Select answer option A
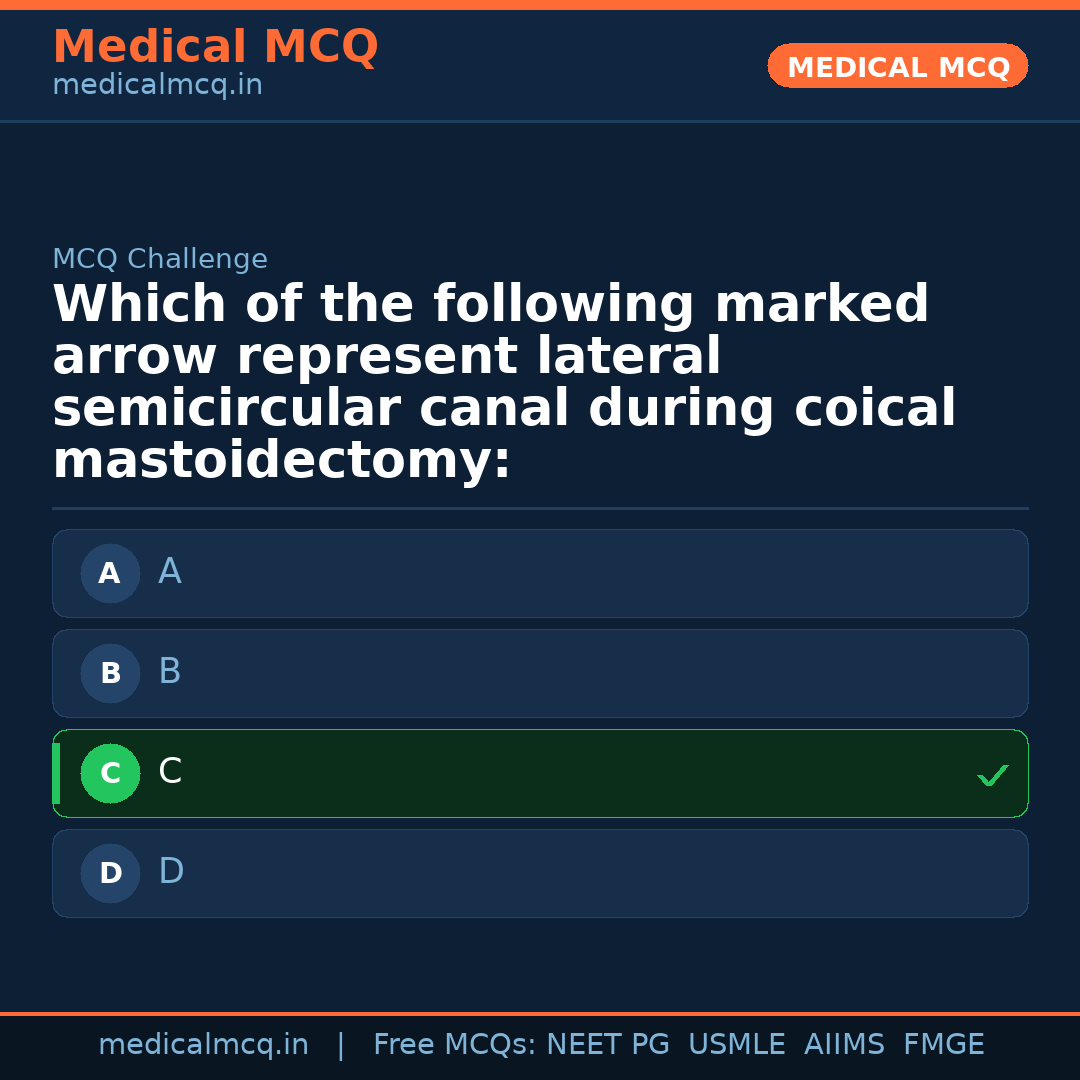The height and width of the screenshot is (1080, 1080). [x=540, y=573]
